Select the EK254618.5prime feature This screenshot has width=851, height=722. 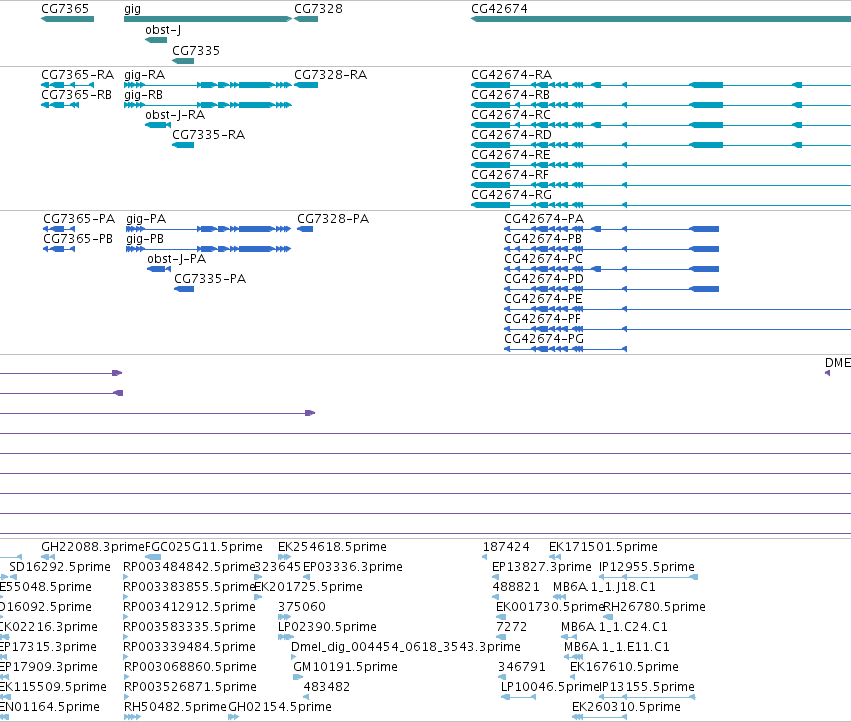click(x=284, y=557)
